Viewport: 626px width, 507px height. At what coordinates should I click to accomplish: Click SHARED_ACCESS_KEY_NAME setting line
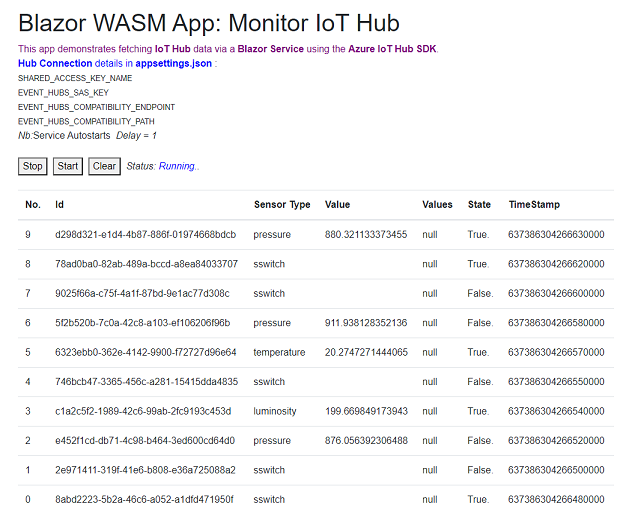tap(75, 78)
